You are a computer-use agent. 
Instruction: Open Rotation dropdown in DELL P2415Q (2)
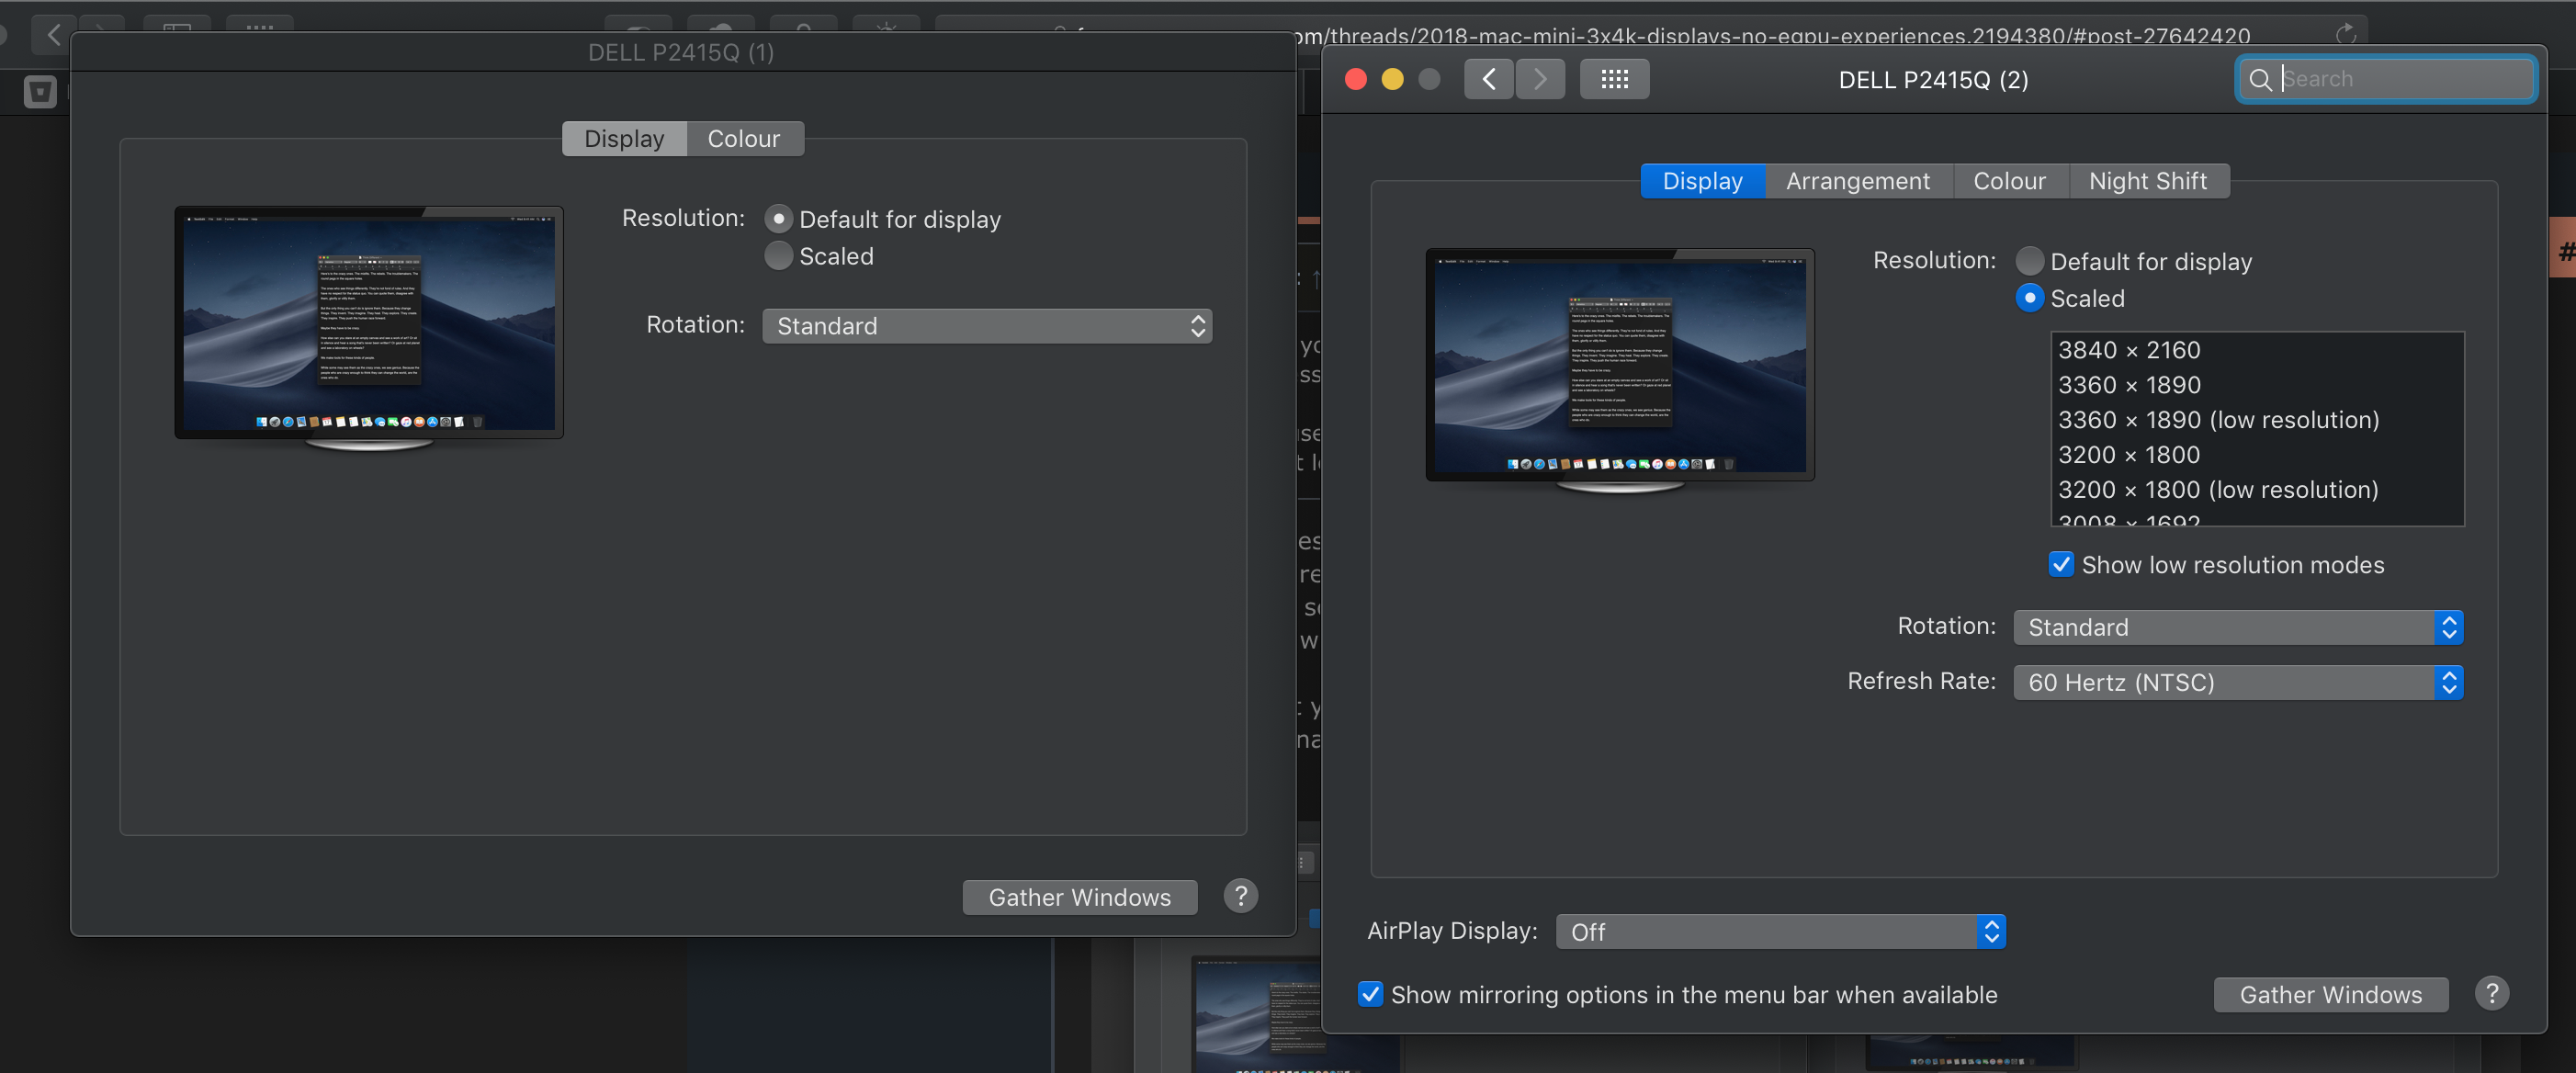pos(2238,627)
